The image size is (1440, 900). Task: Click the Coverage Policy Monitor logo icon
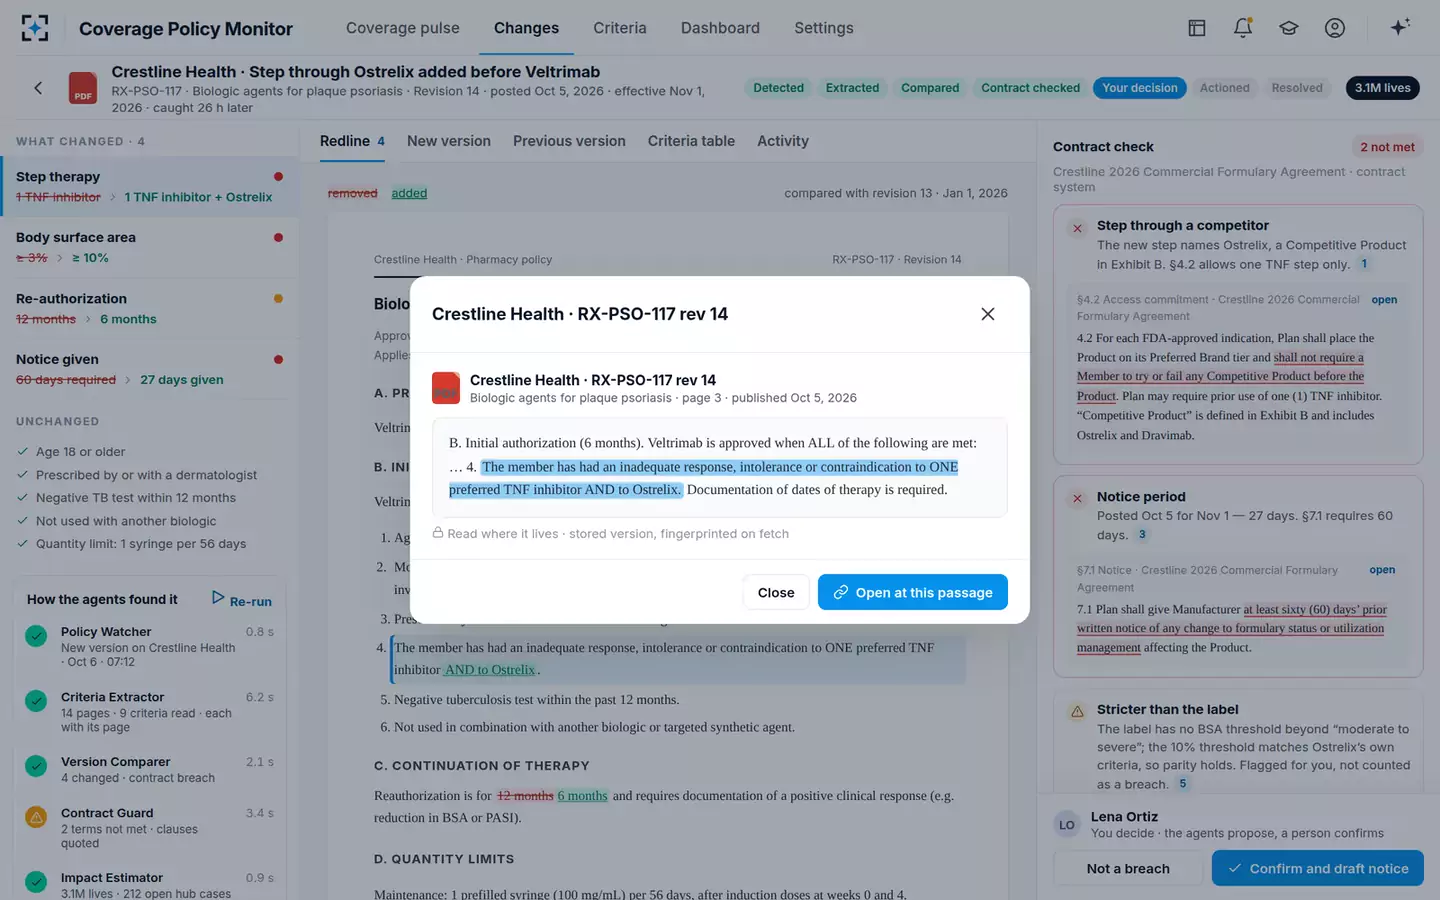[x=35, y=28]
